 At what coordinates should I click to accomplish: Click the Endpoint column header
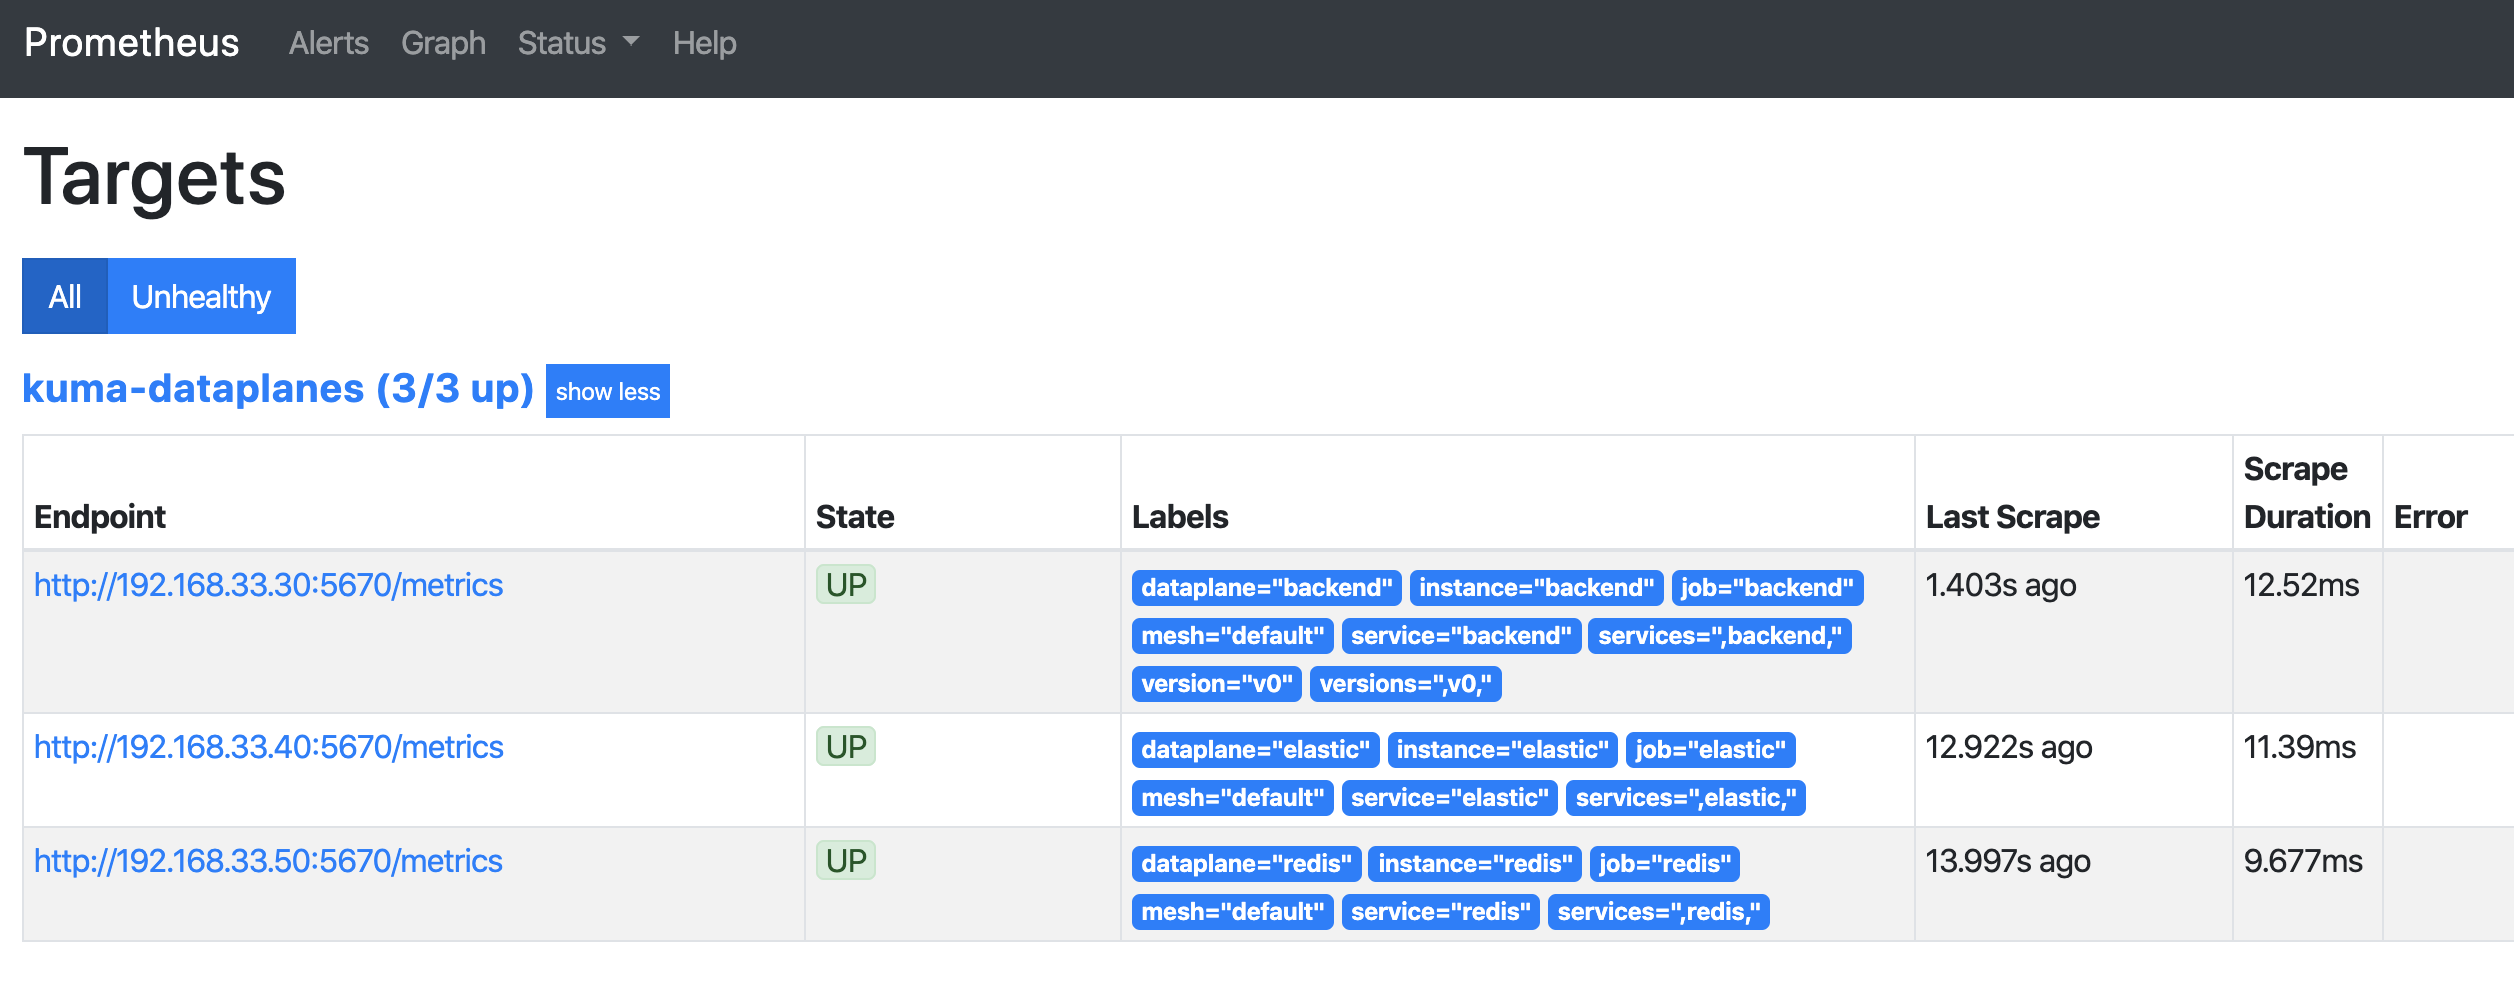(100, 516)
